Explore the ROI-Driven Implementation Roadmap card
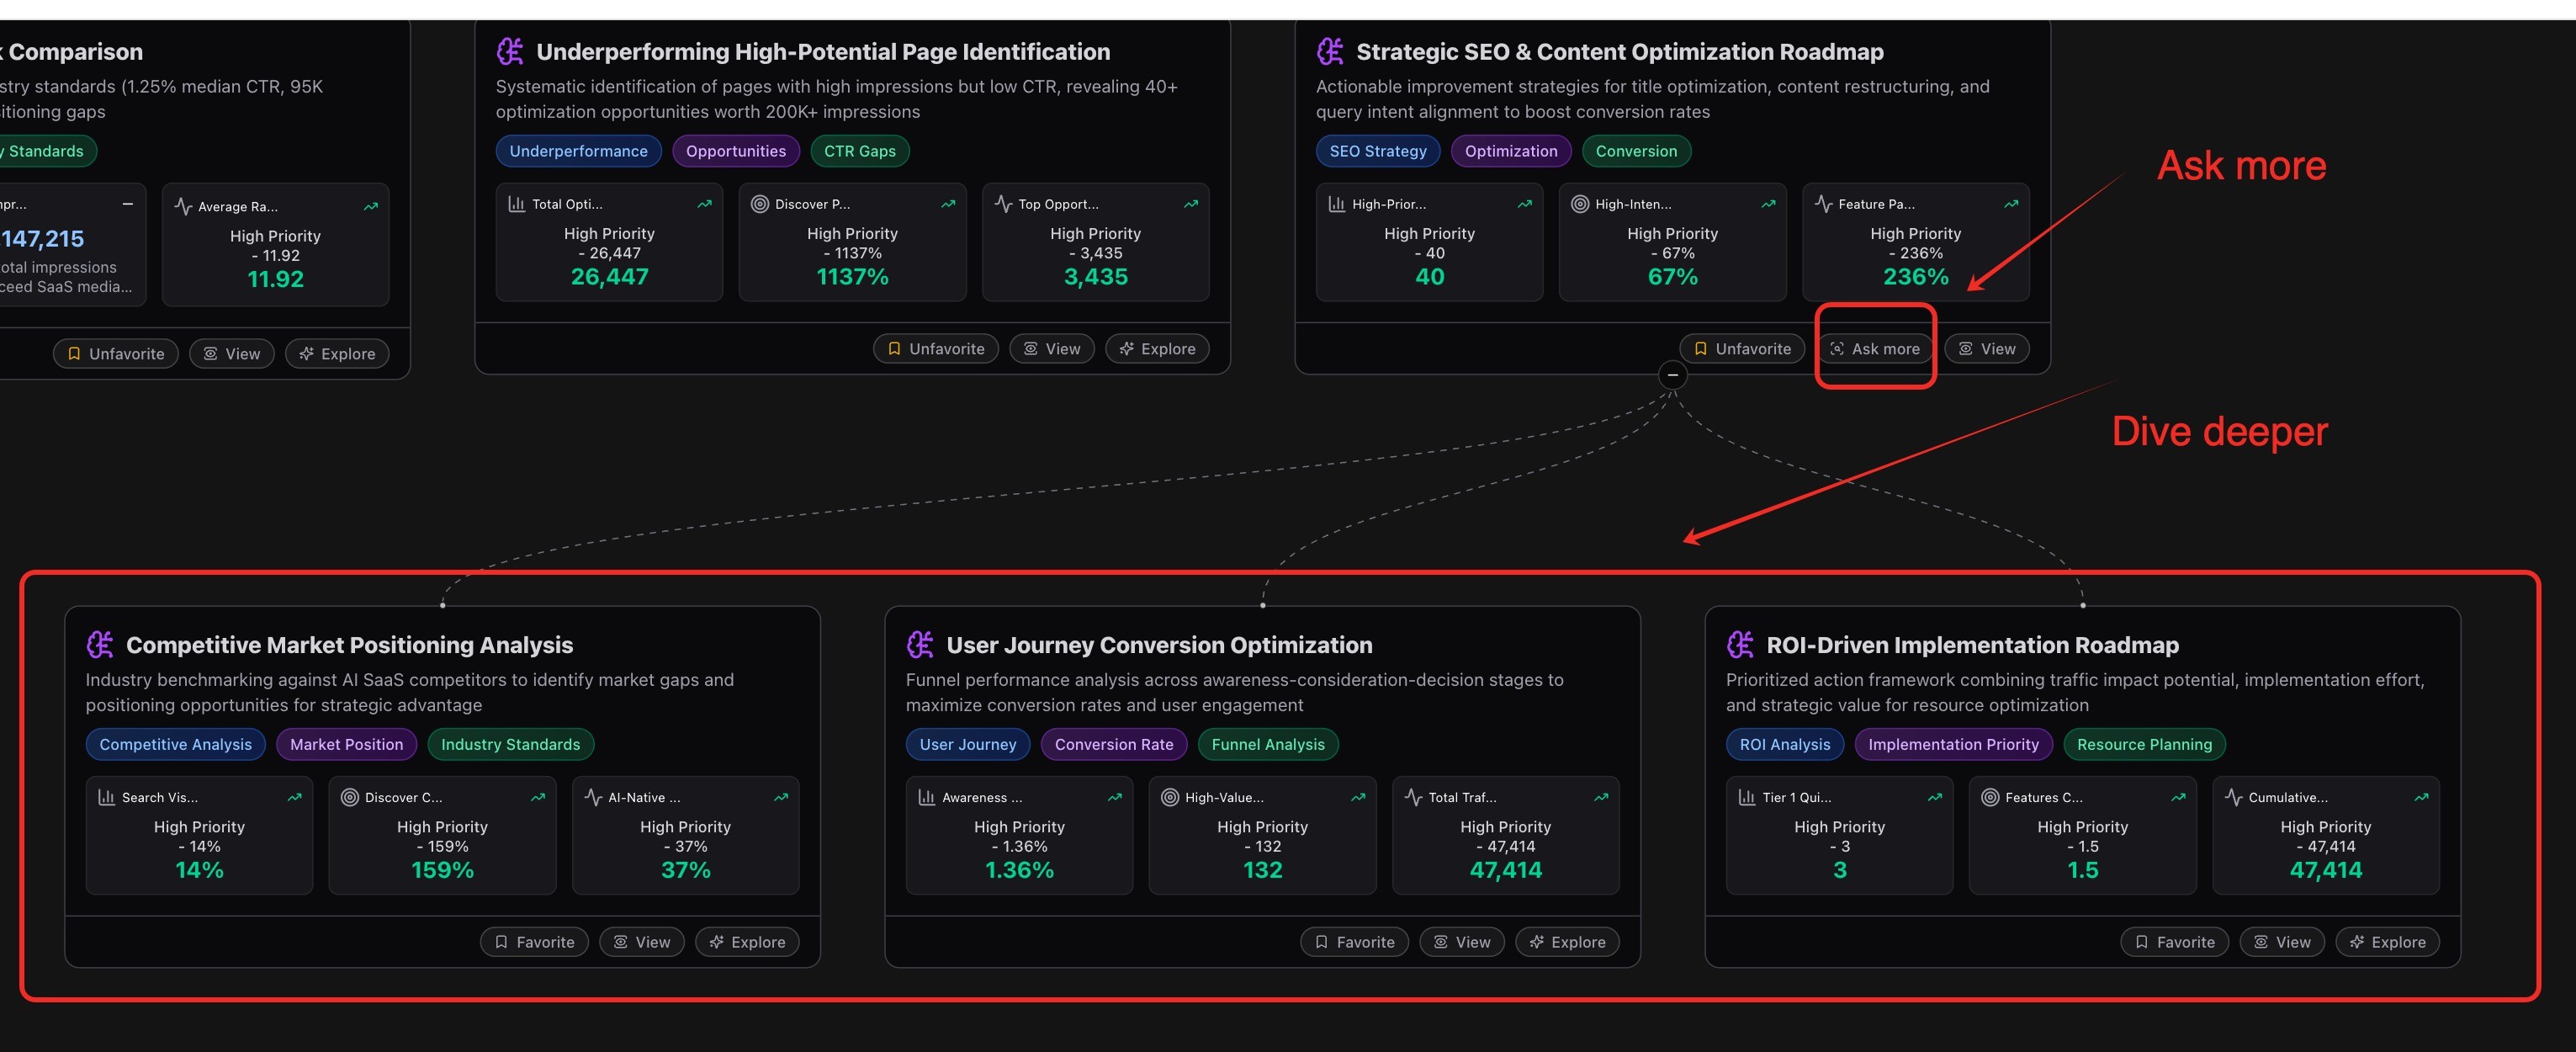 coord(2387,942)
